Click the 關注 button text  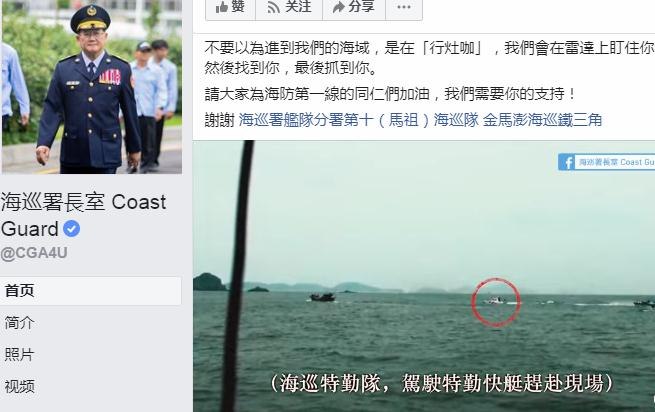point(298,6)
